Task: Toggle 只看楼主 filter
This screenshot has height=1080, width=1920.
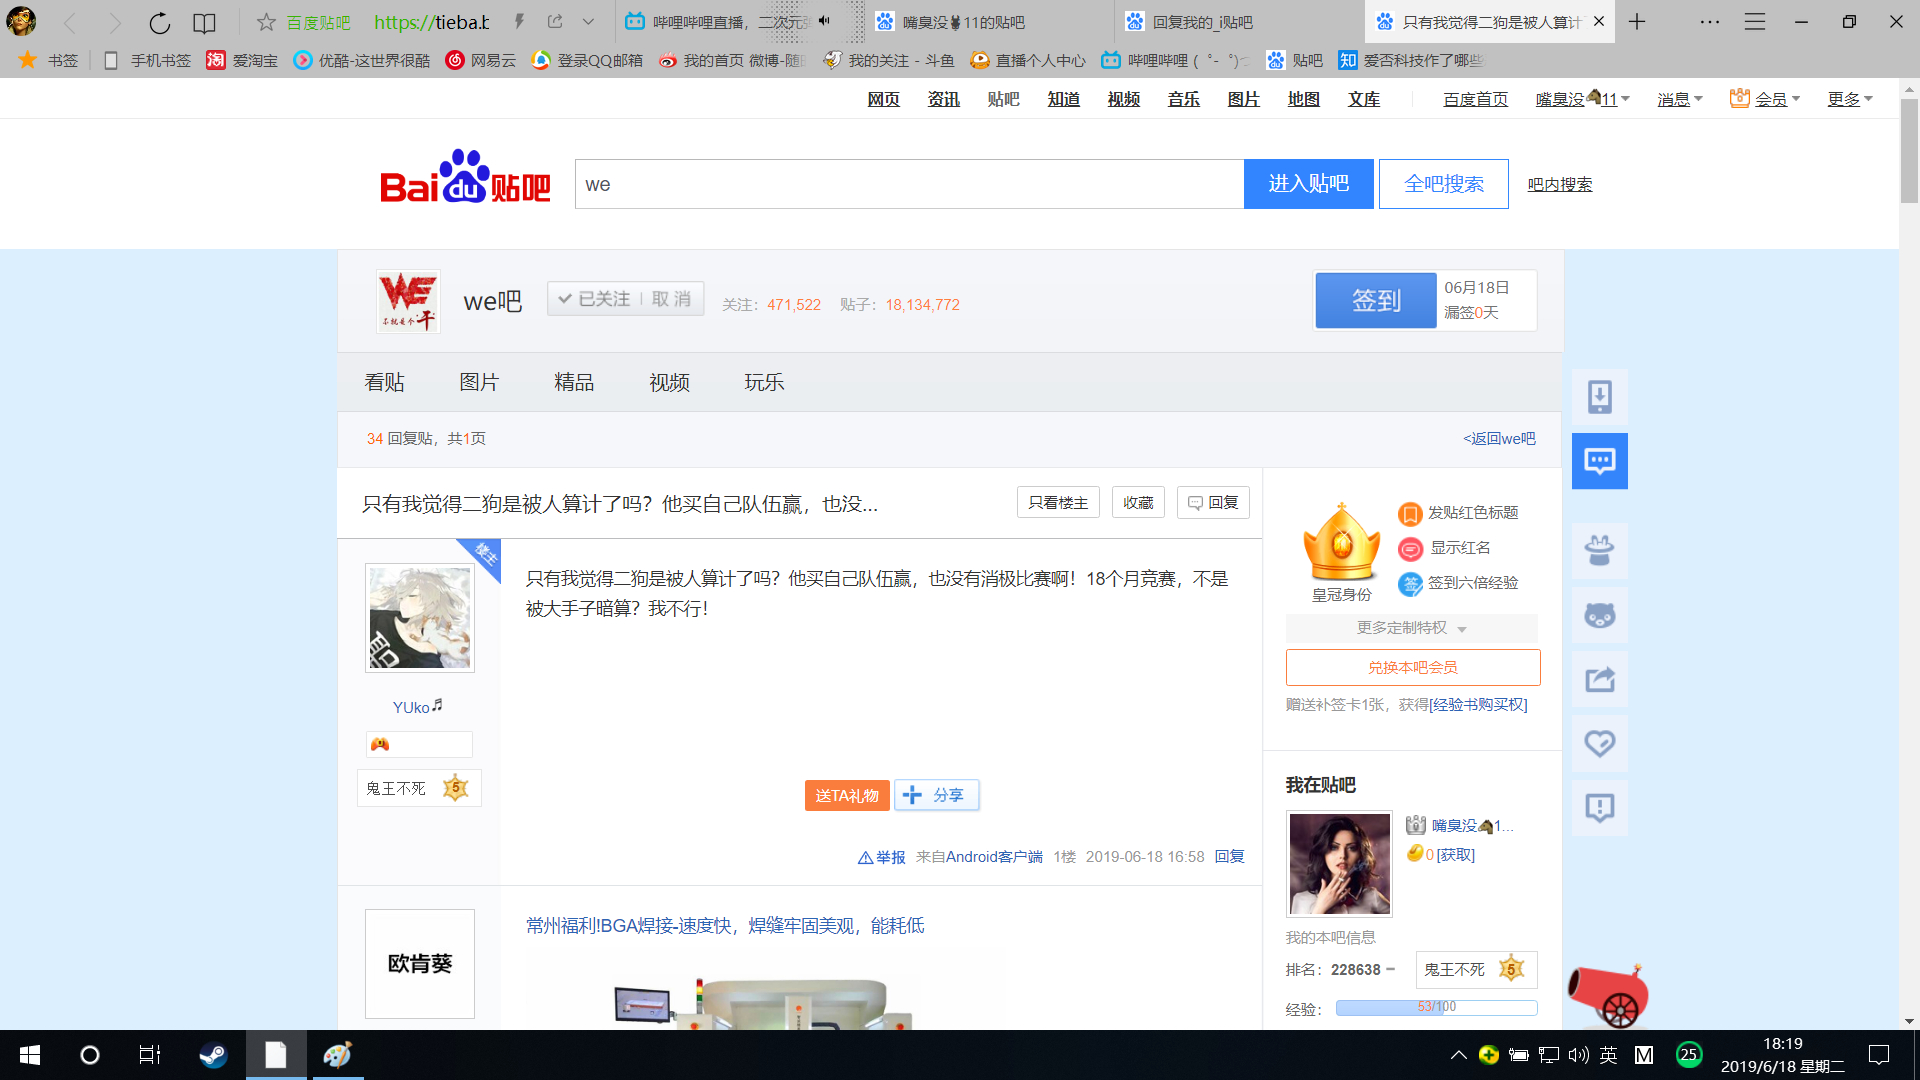Action: tap(1058, 502)
